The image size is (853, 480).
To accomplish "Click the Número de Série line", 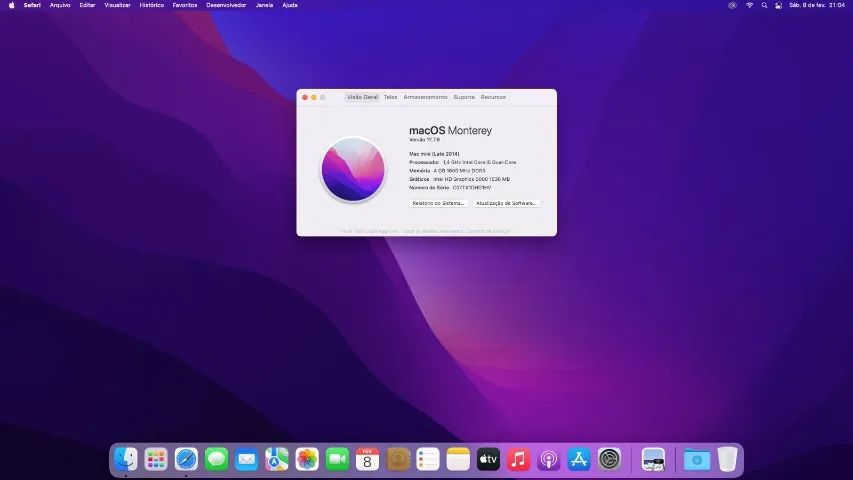I will (x=450, y=187).
